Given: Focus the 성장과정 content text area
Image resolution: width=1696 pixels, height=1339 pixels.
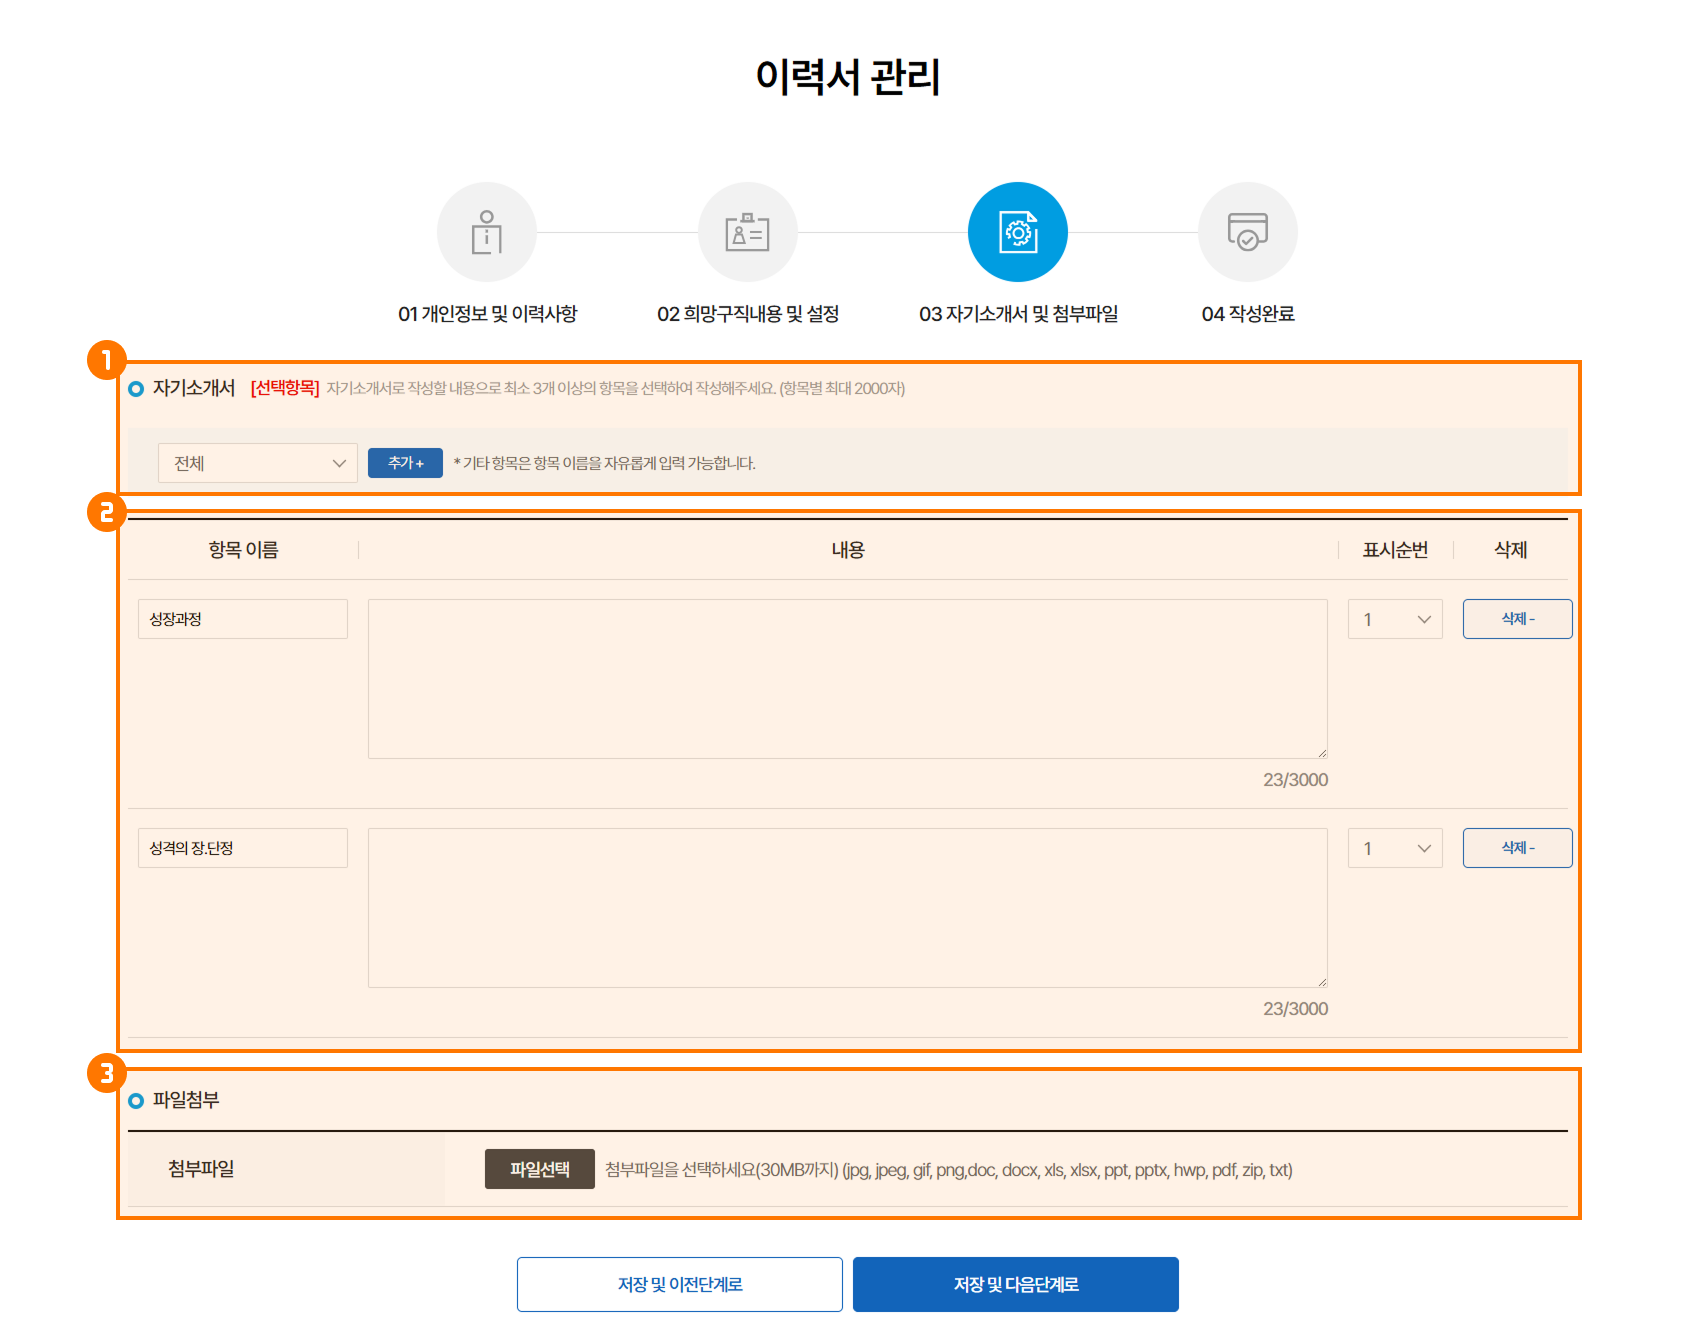Looking at the screenshot, I should click(847, 679).
